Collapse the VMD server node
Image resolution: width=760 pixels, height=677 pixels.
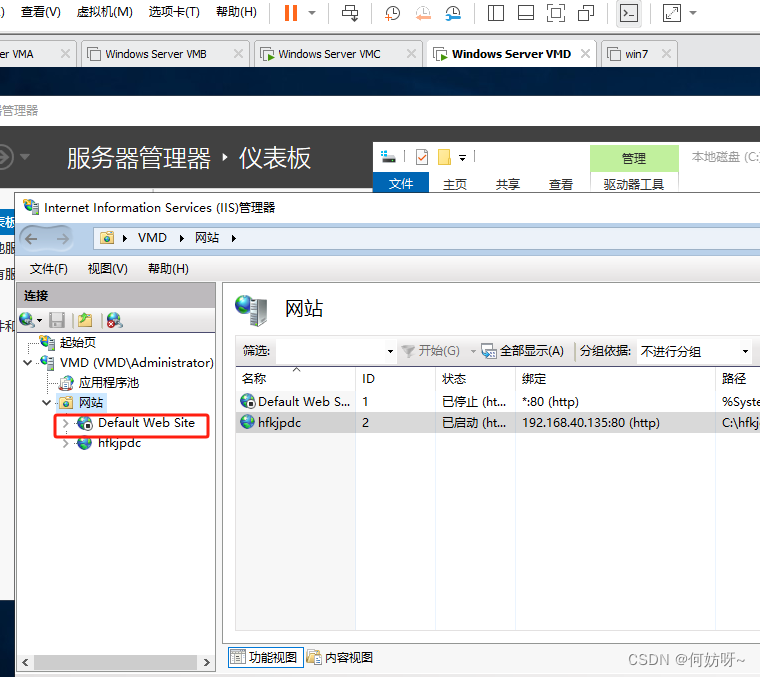click(28, 362)
